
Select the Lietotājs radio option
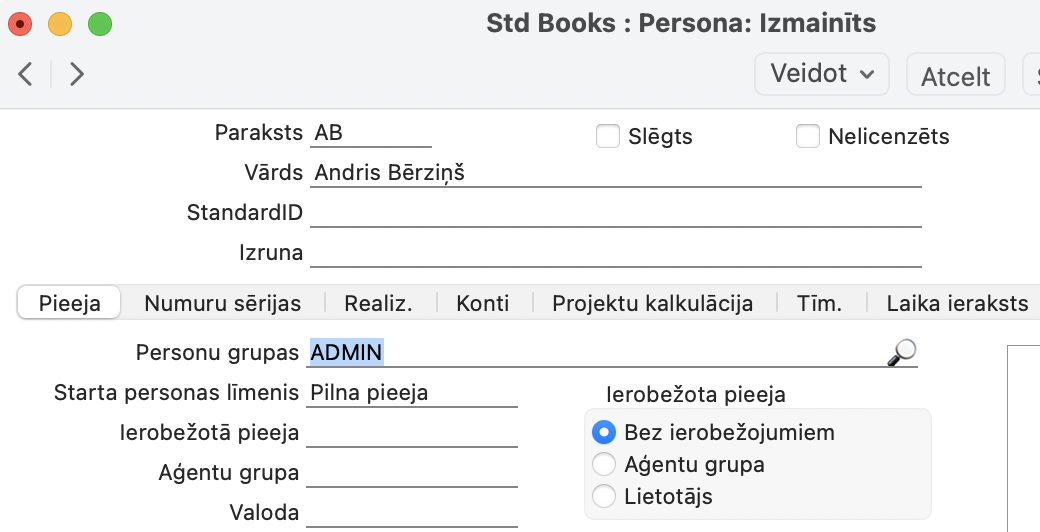pos(603,496)
